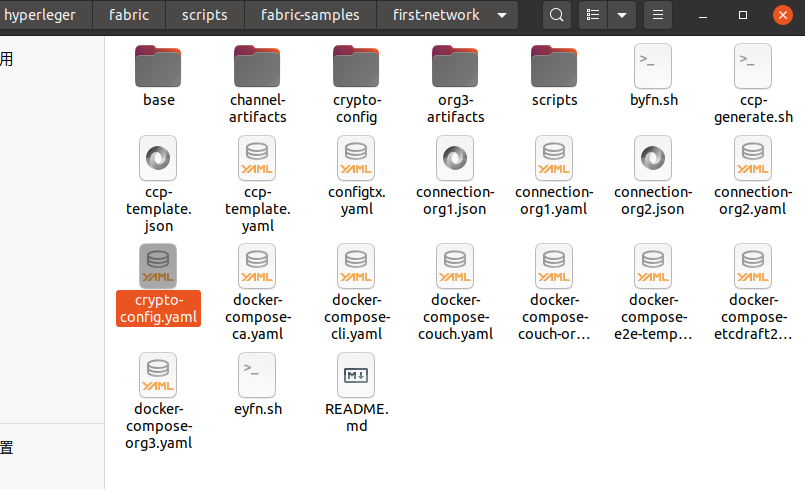Viewport: 805px width, 489px height.
Task: Select the ccp-template.yaml file icon
Action: (257, 158)
